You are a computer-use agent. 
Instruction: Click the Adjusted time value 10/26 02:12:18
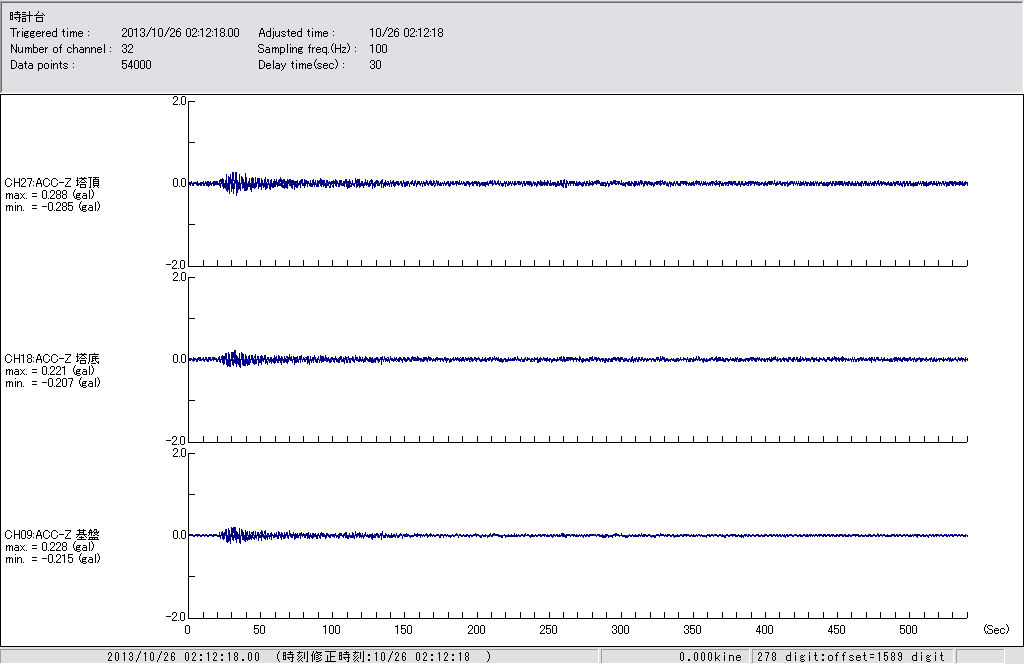[x=406, y=33]
